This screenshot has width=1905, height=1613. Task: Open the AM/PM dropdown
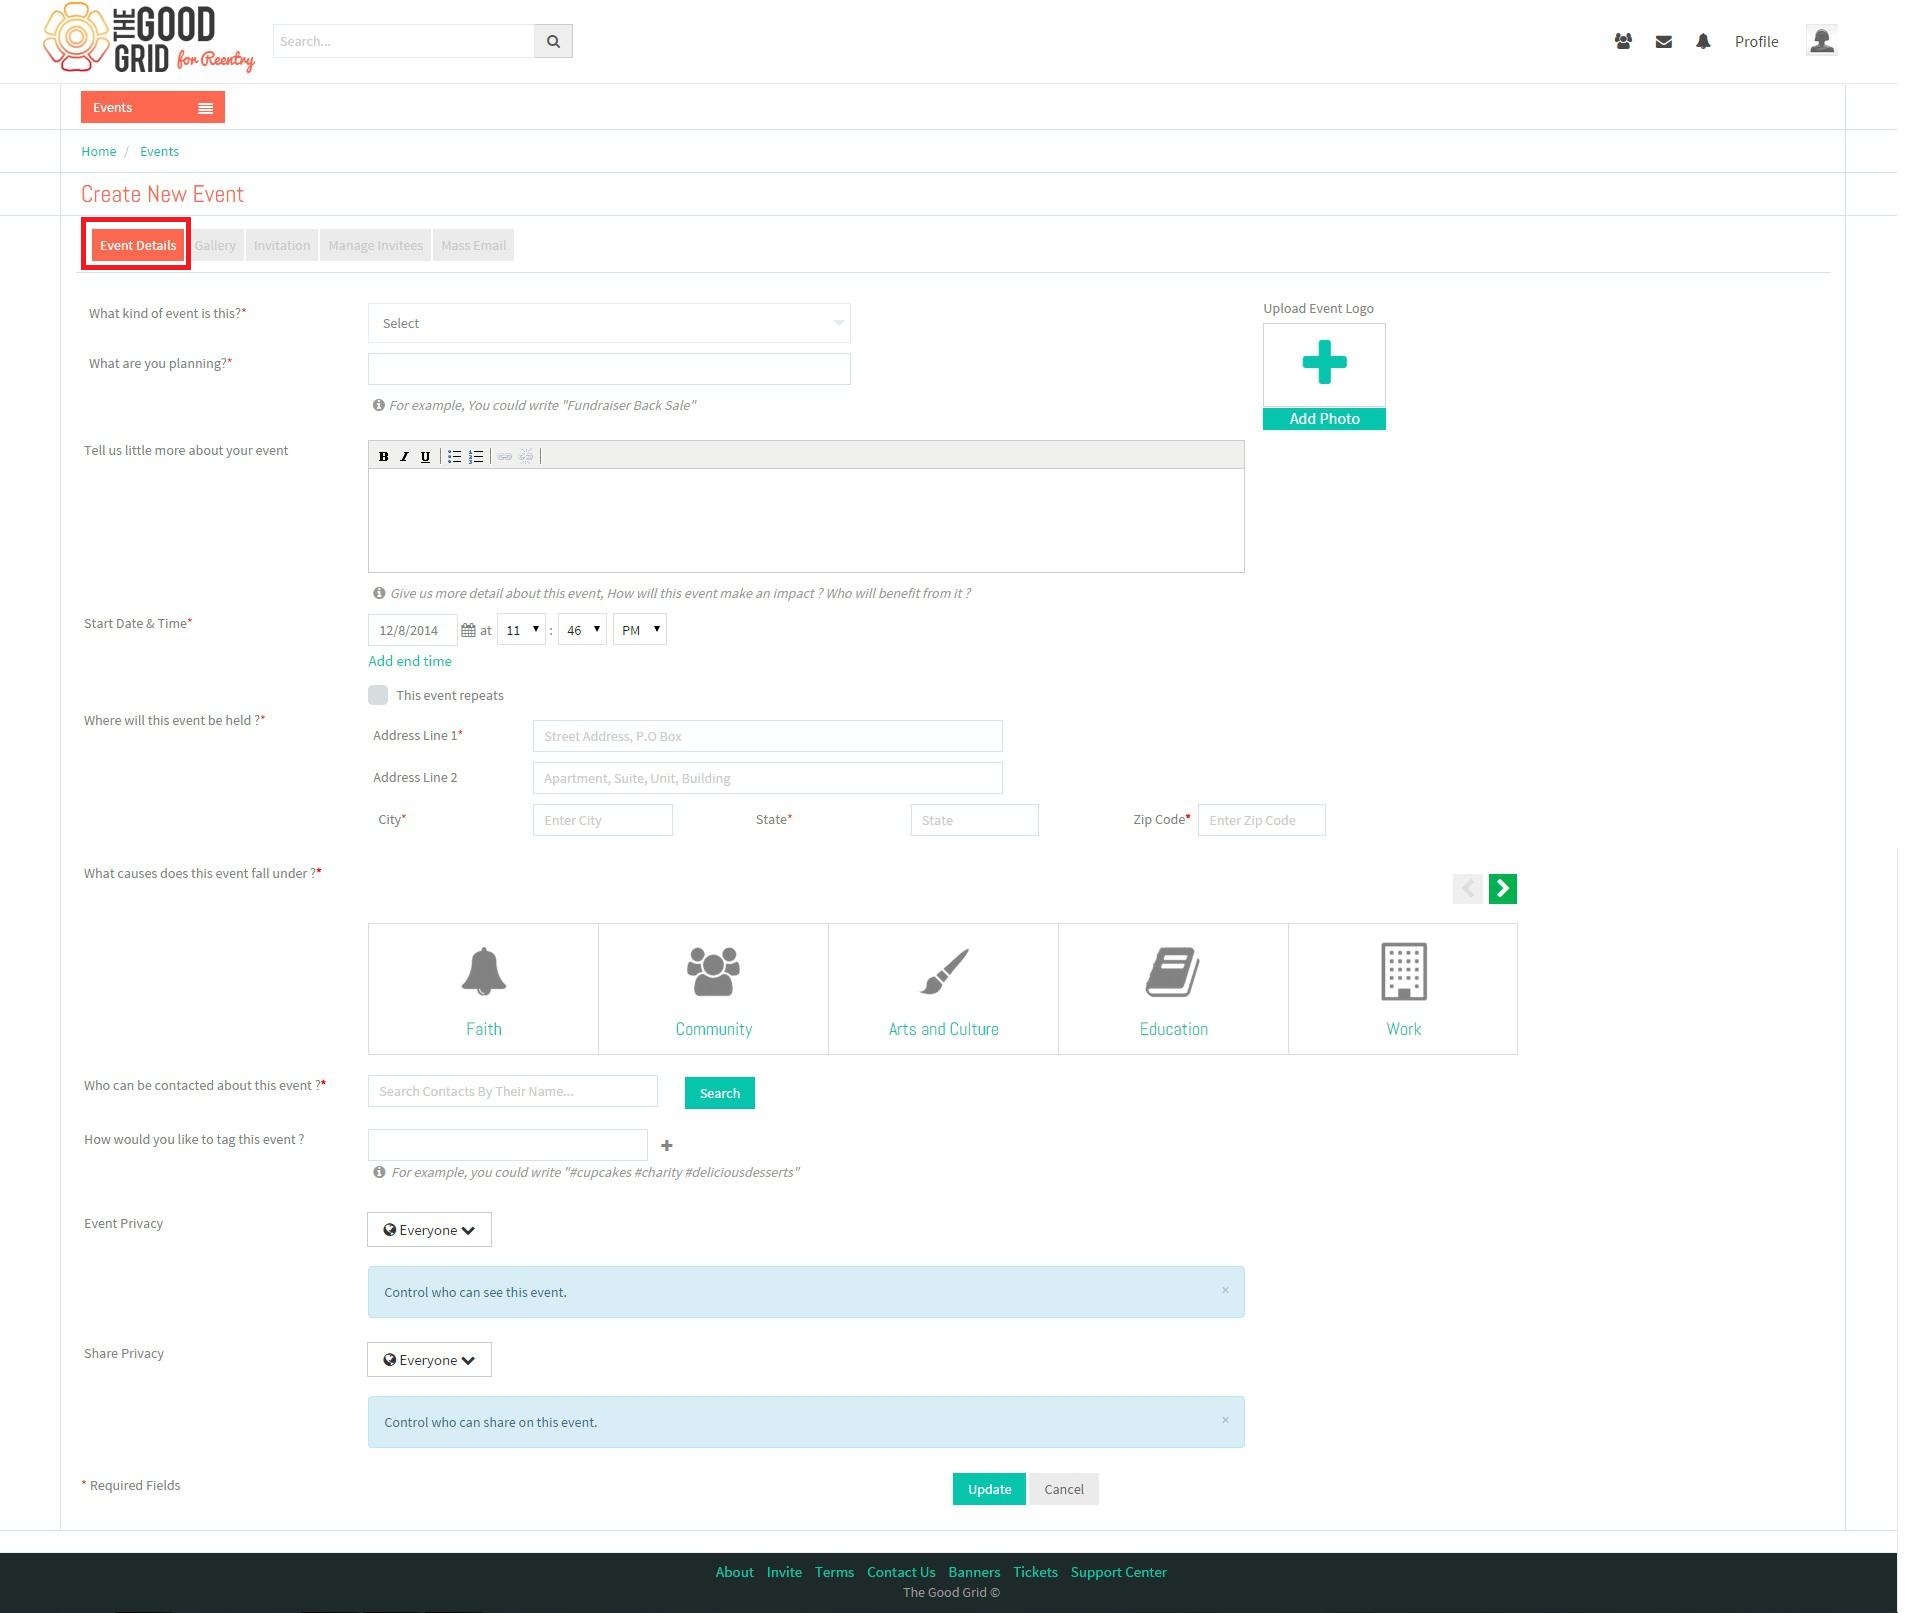(640, 630)
